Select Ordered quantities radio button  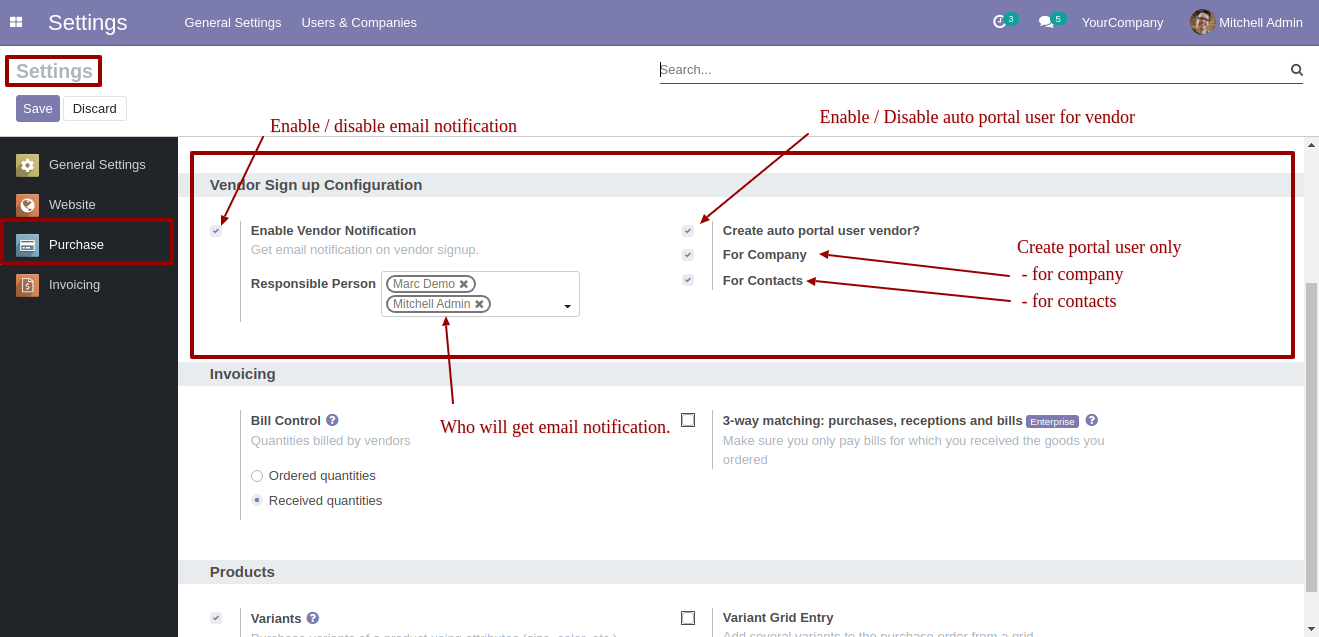point(257,476)
